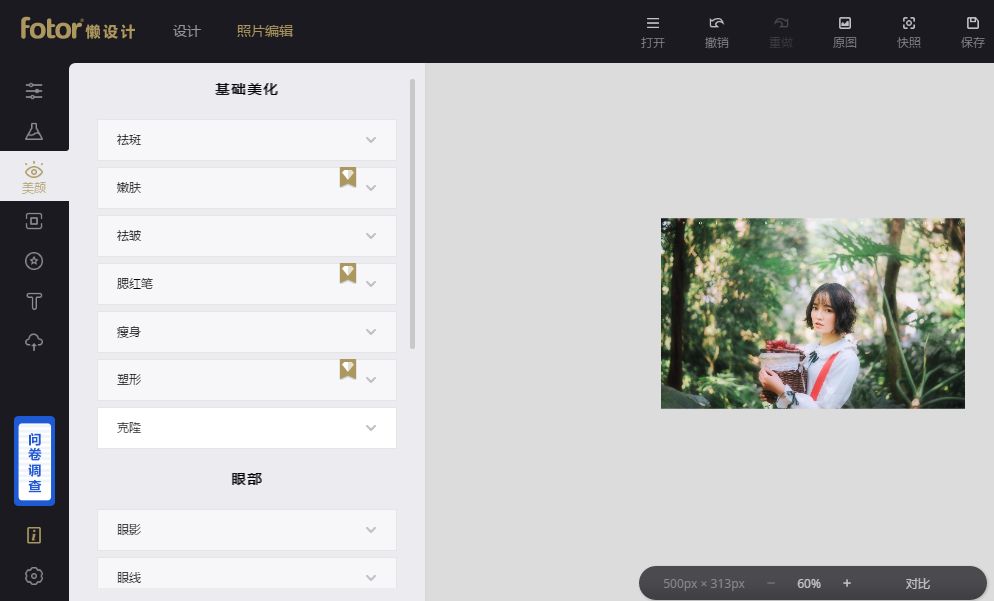The height and width of the screenshot is (601, 994).
Task: Expand the 祛斑 blemish removal section
Action: pyautogui.click(x=246, y=140)
